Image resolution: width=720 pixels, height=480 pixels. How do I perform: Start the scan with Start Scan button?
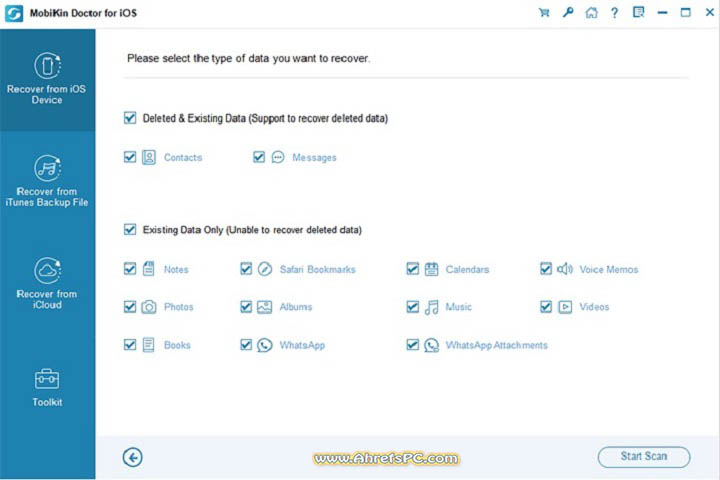click(644, 457)
